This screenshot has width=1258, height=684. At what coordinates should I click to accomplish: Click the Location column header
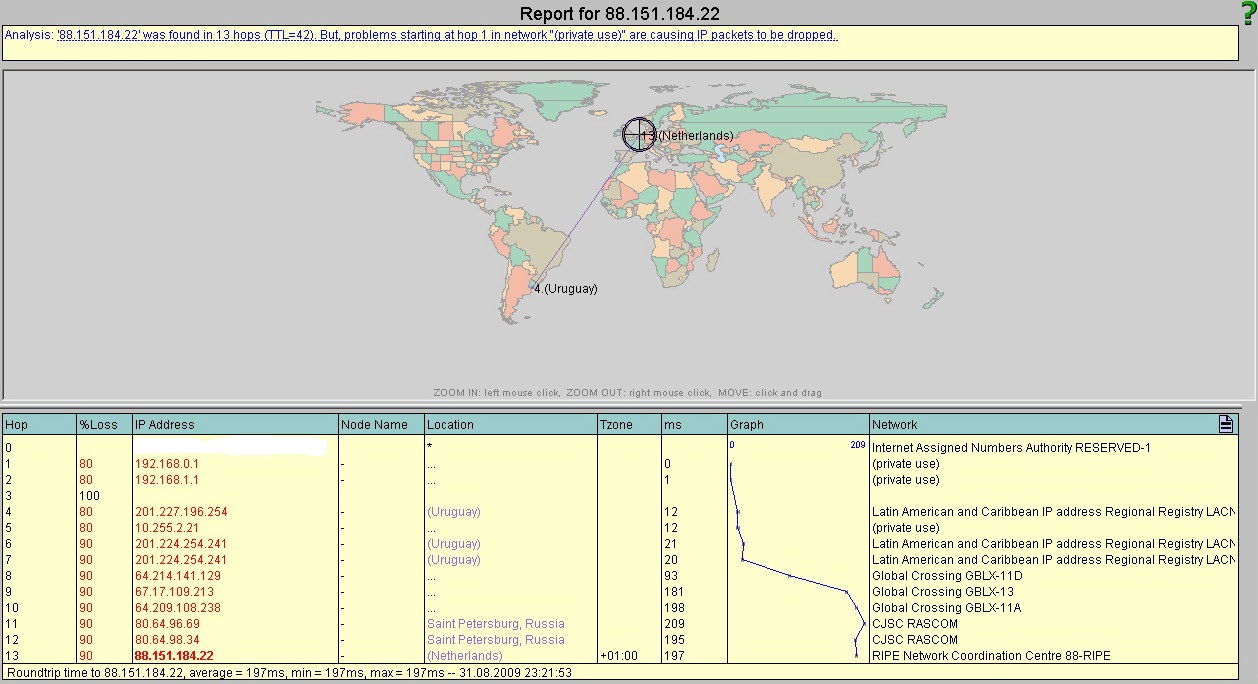(x=451, y=425)
